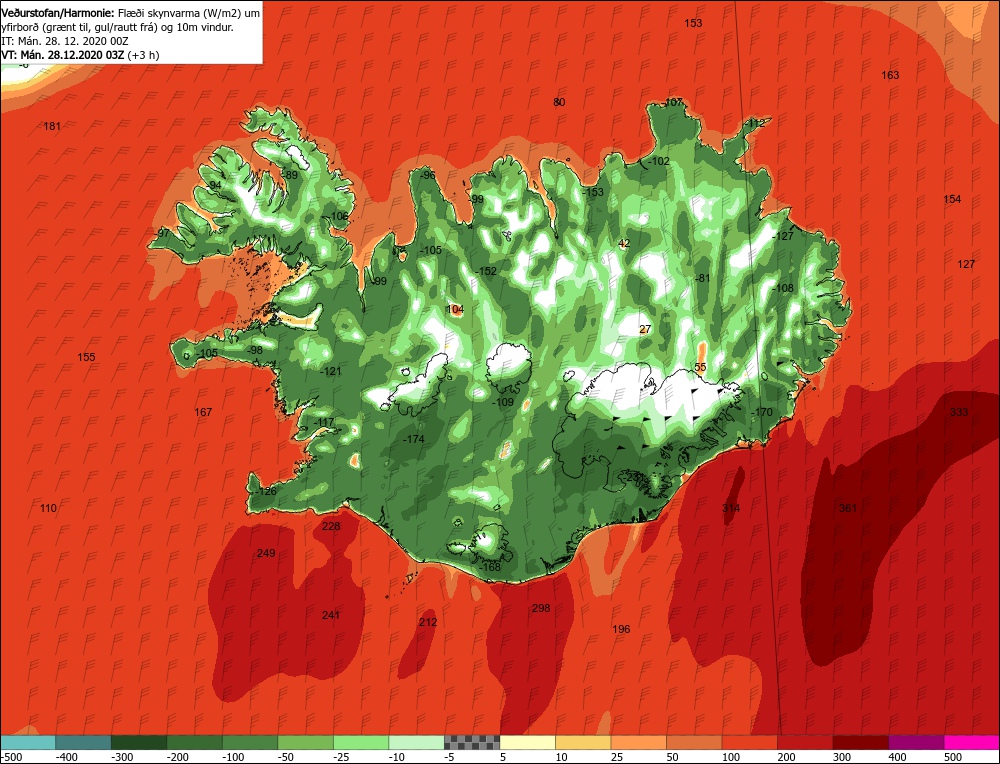The height and width of the screenshot is (764, 1000).
Task: Click the 127 value near the east edge
Action: [x=966, y=264]
